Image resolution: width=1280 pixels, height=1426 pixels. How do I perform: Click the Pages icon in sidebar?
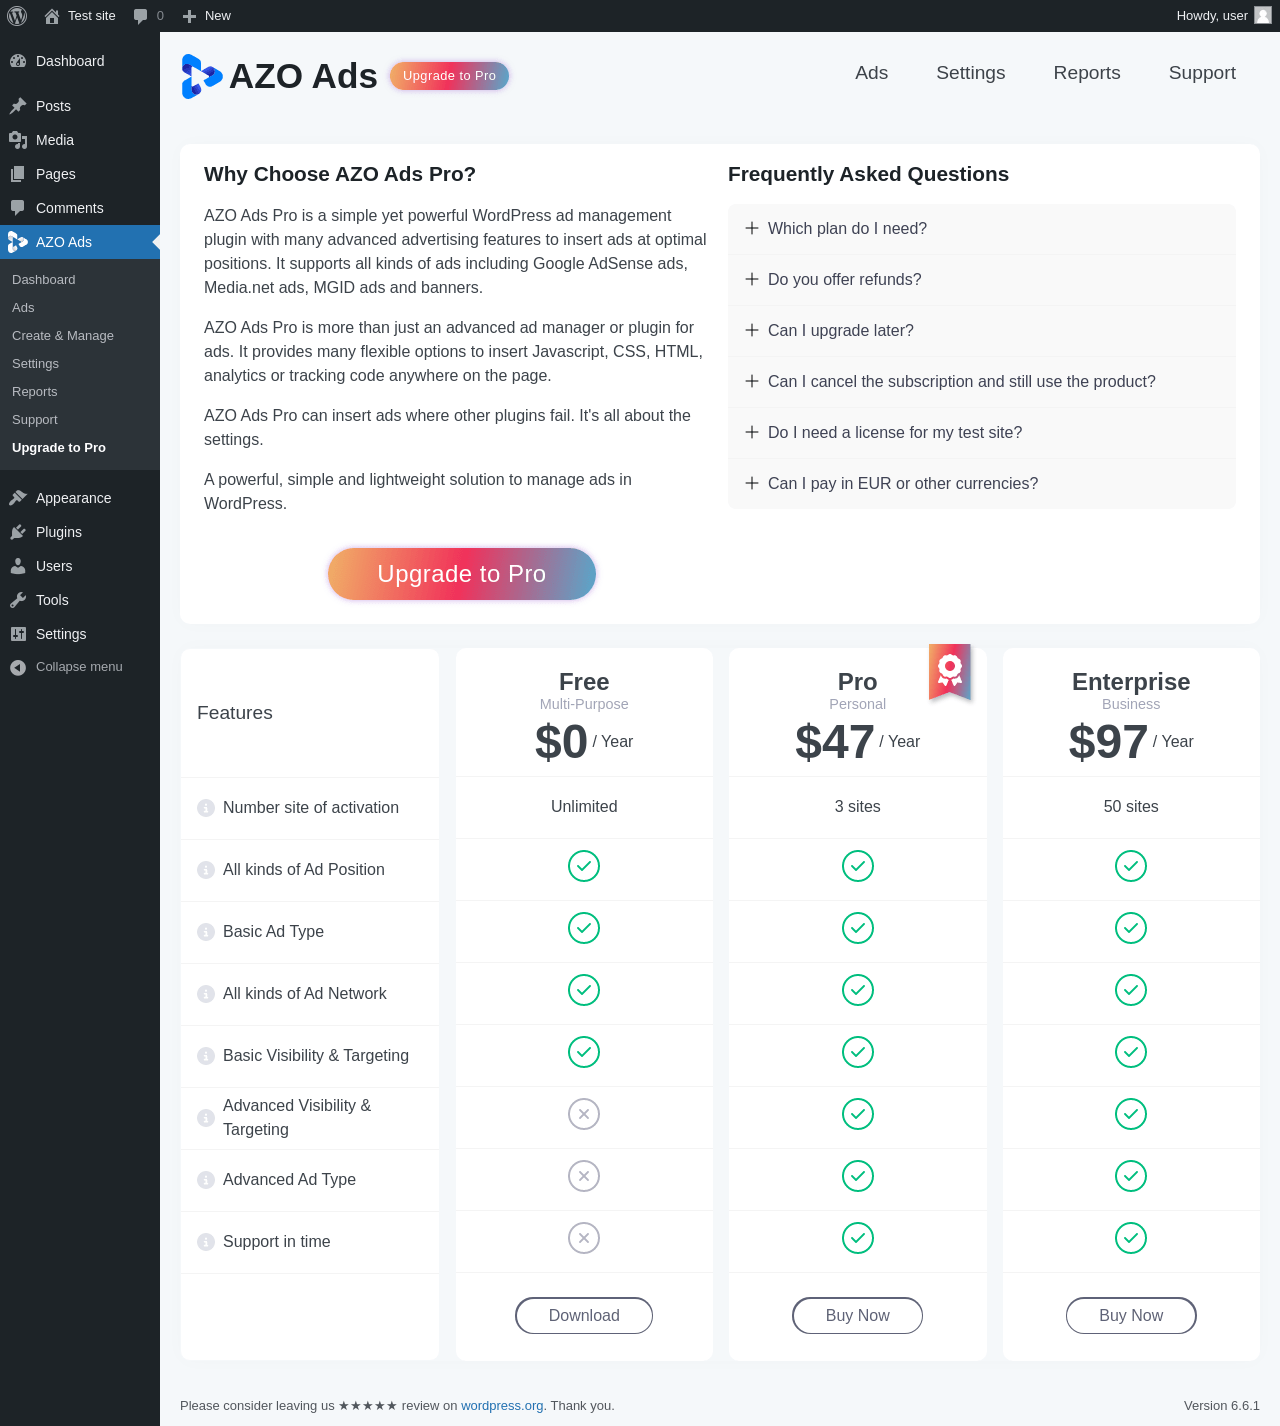click(x=18, y=174)
